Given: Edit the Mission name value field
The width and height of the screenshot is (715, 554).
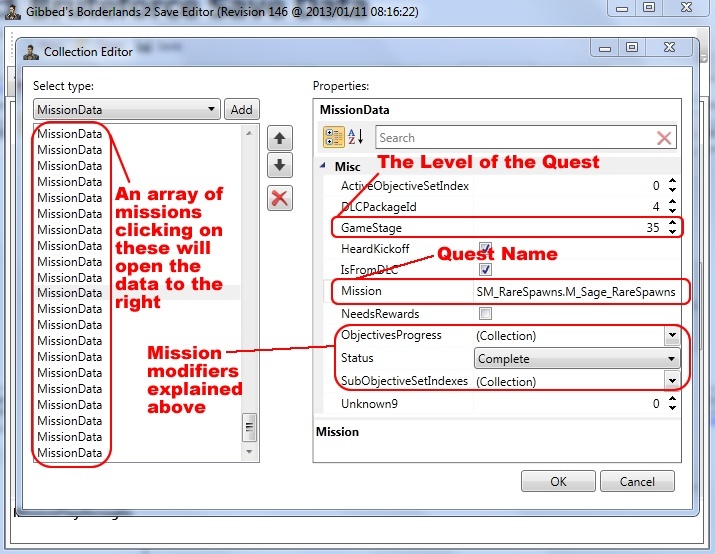Looking at the screenshot, I should [576, 291].
